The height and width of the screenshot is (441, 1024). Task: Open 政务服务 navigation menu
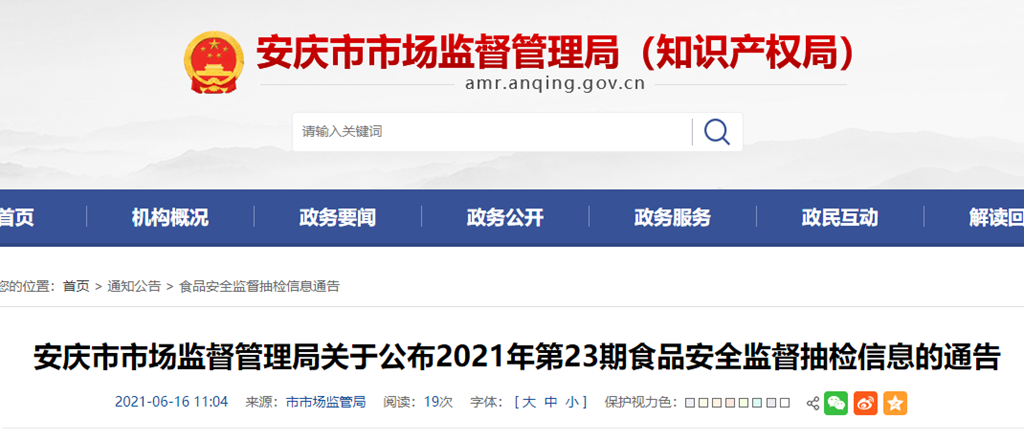672,218
